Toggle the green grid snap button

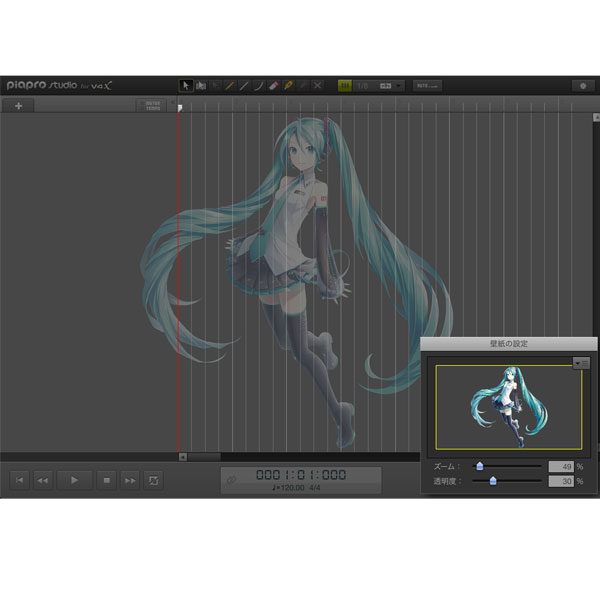[x=345, y=86]
